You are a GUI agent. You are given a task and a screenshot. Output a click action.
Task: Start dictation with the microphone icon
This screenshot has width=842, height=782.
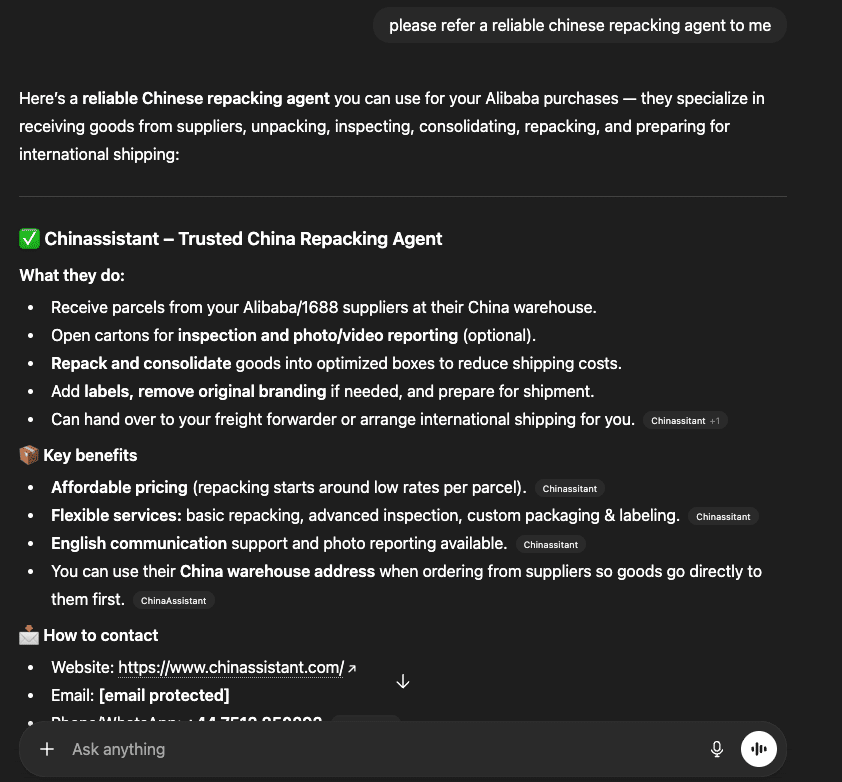[x=717, y=749]
